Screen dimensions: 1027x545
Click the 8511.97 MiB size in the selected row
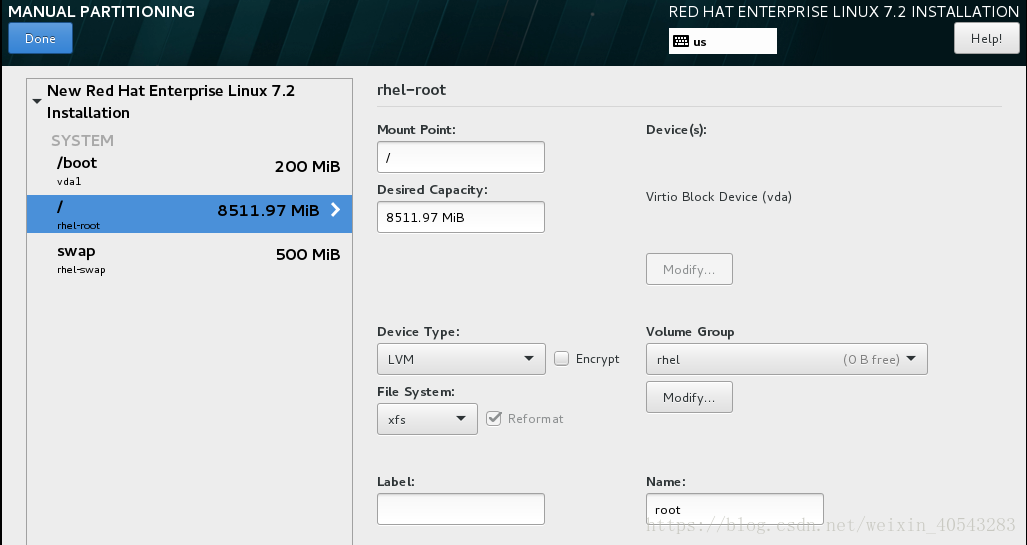tap(269, 210)
